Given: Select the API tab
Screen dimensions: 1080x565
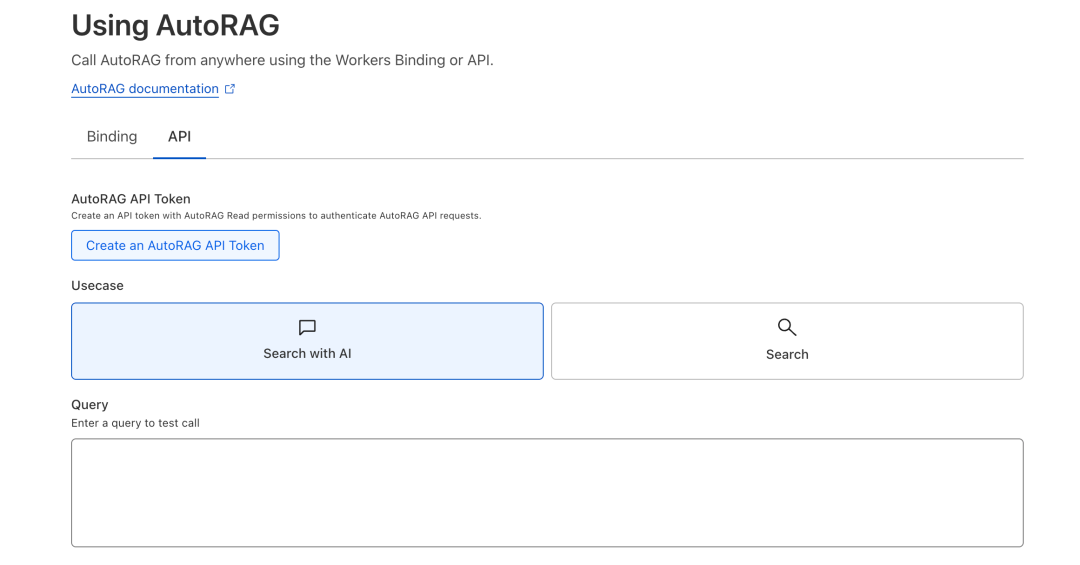Looking at the screenshot, I should [x=179, y=137].
